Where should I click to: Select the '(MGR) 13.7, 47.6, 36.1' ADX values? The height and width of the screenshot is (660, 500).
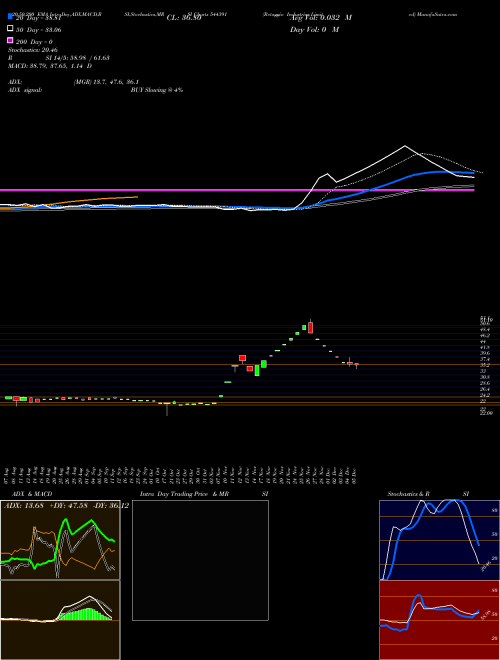106,82
